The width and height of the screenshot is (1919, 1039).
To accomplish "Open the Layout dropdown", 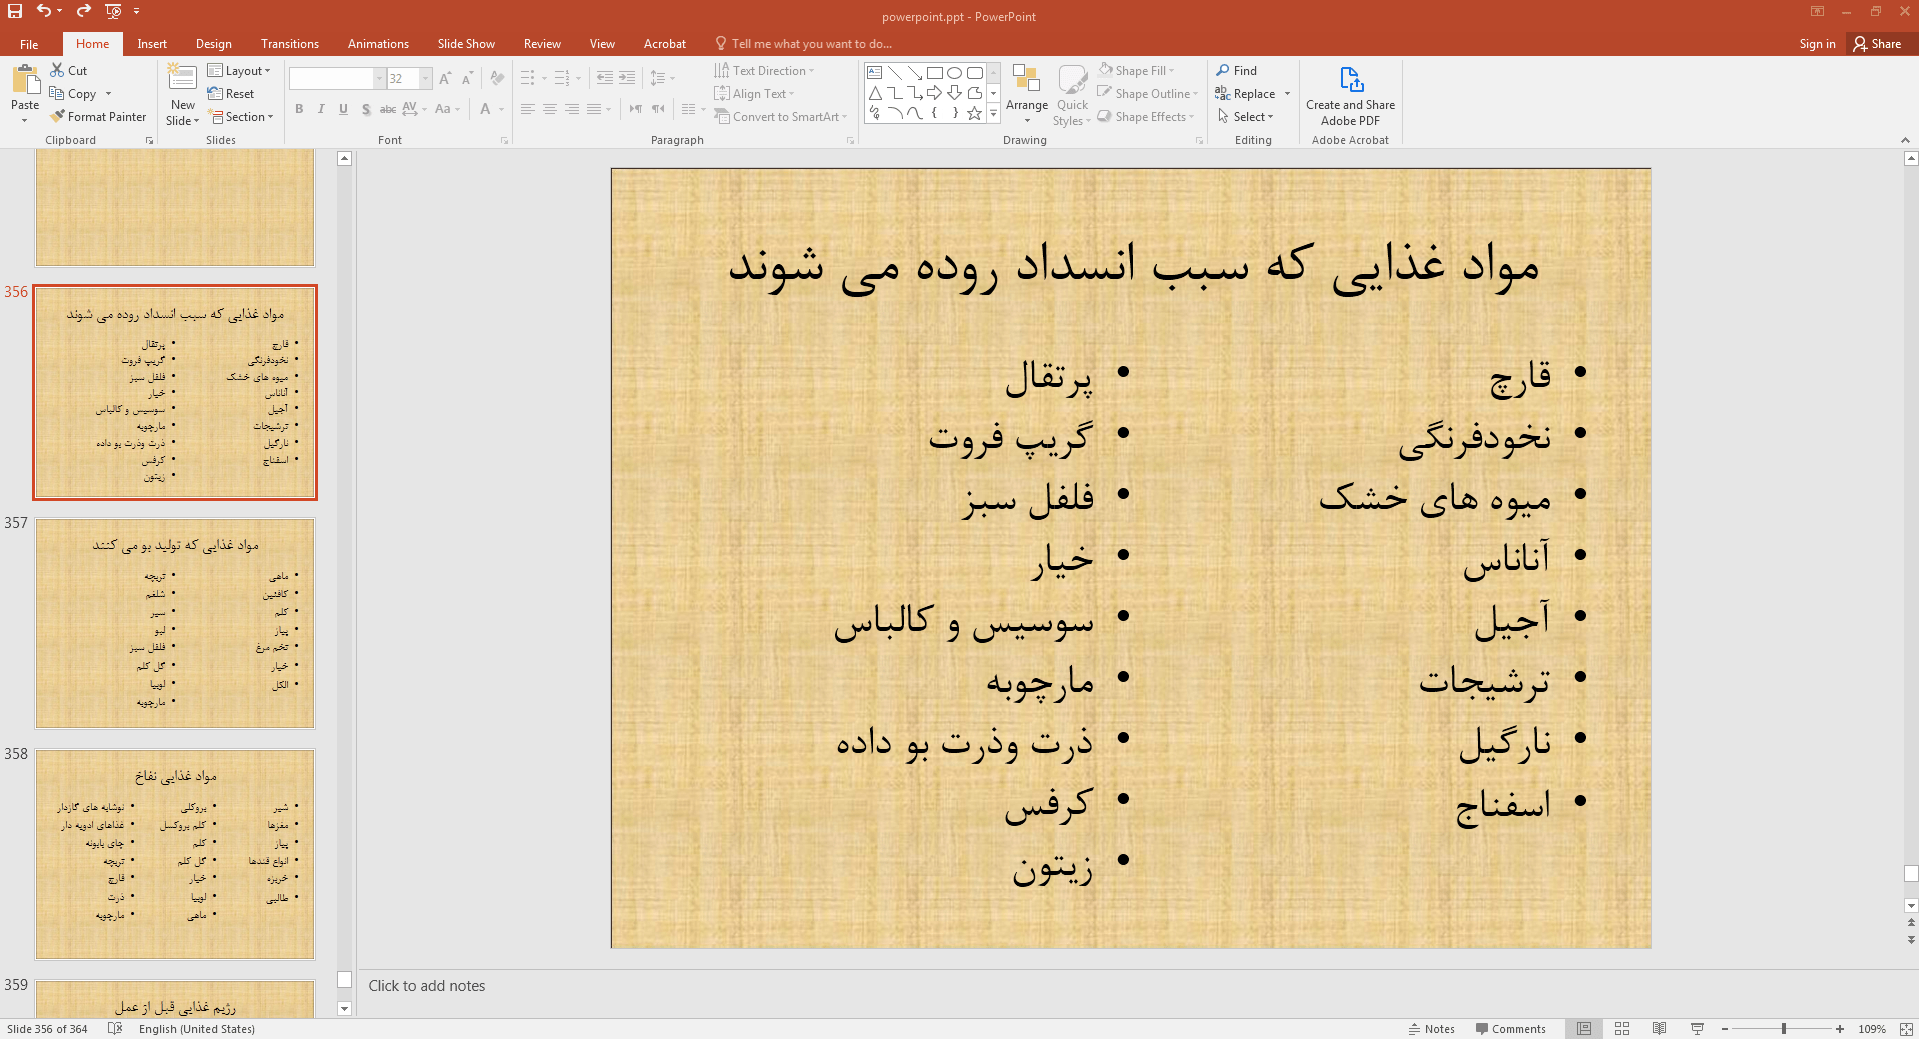I will [239, 70].
